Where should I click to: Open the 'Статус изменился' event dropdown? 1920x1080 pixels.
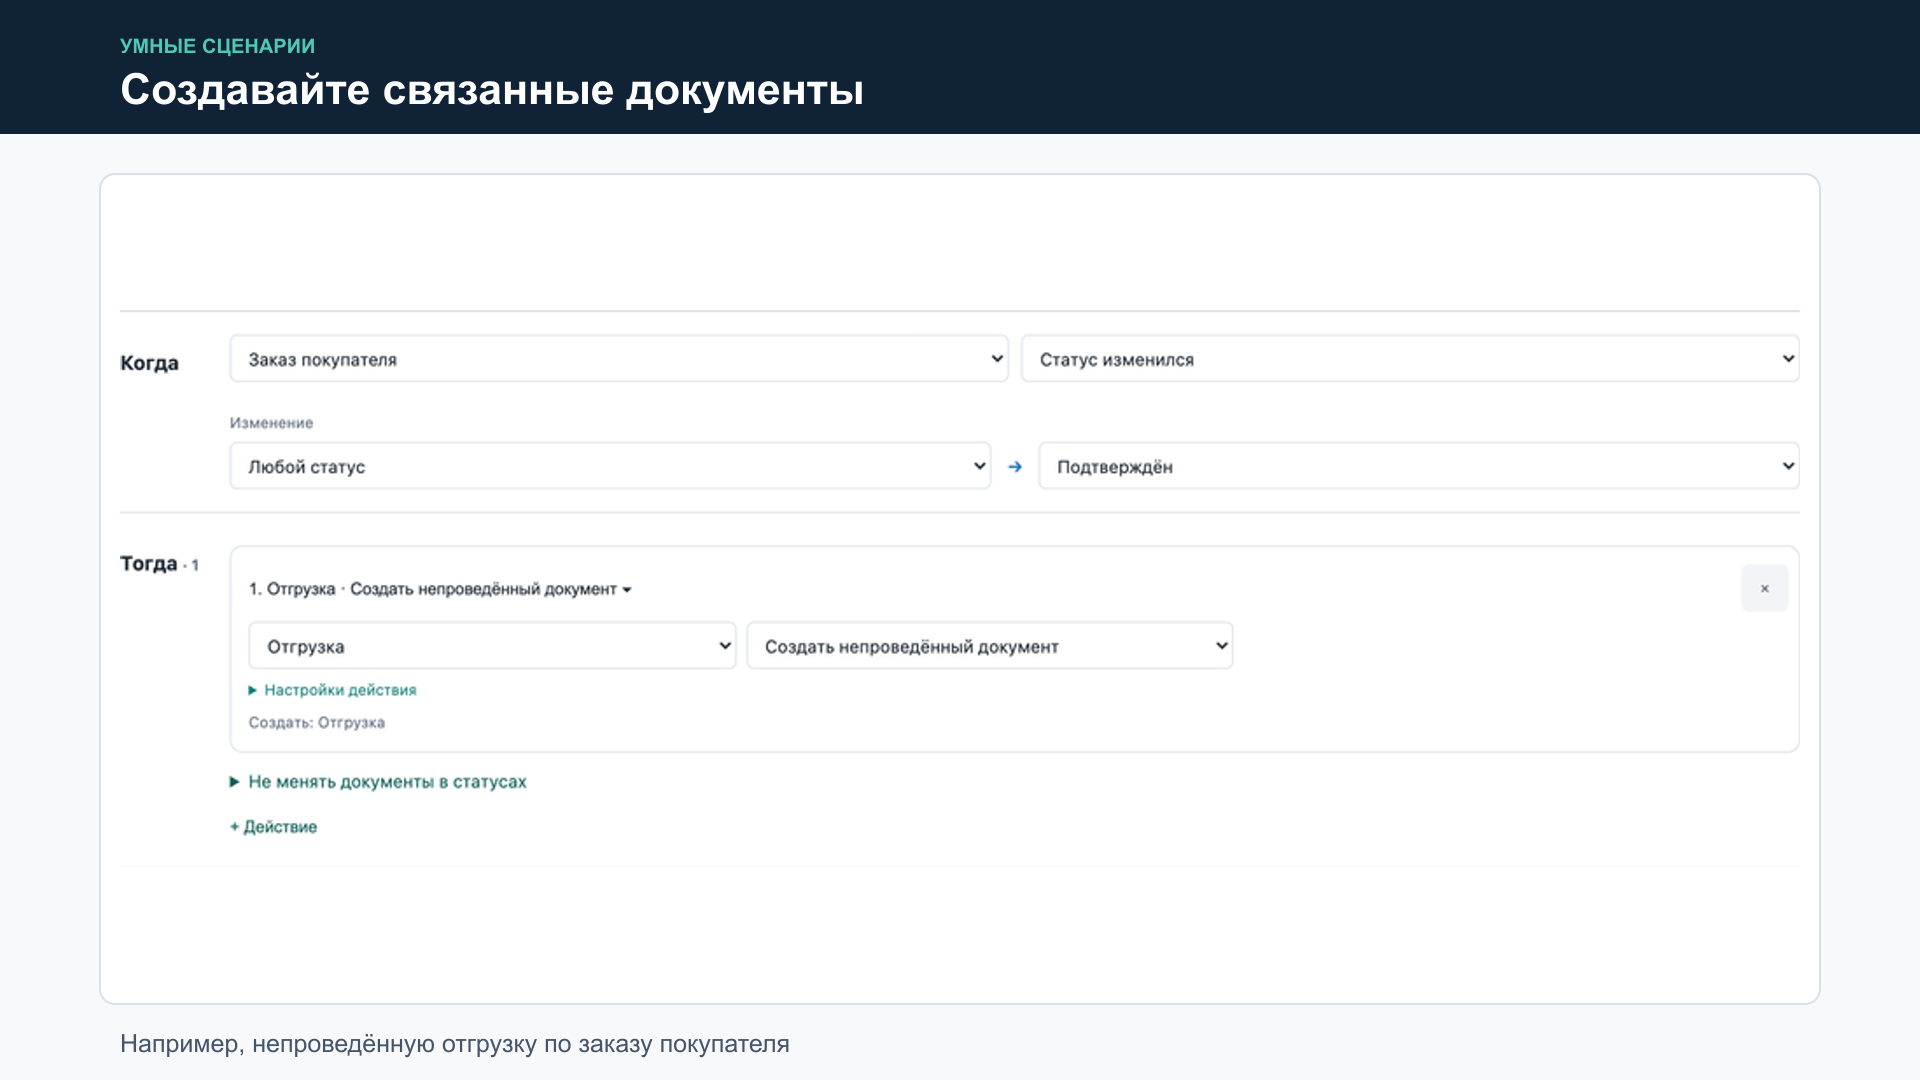(1410, 359)
